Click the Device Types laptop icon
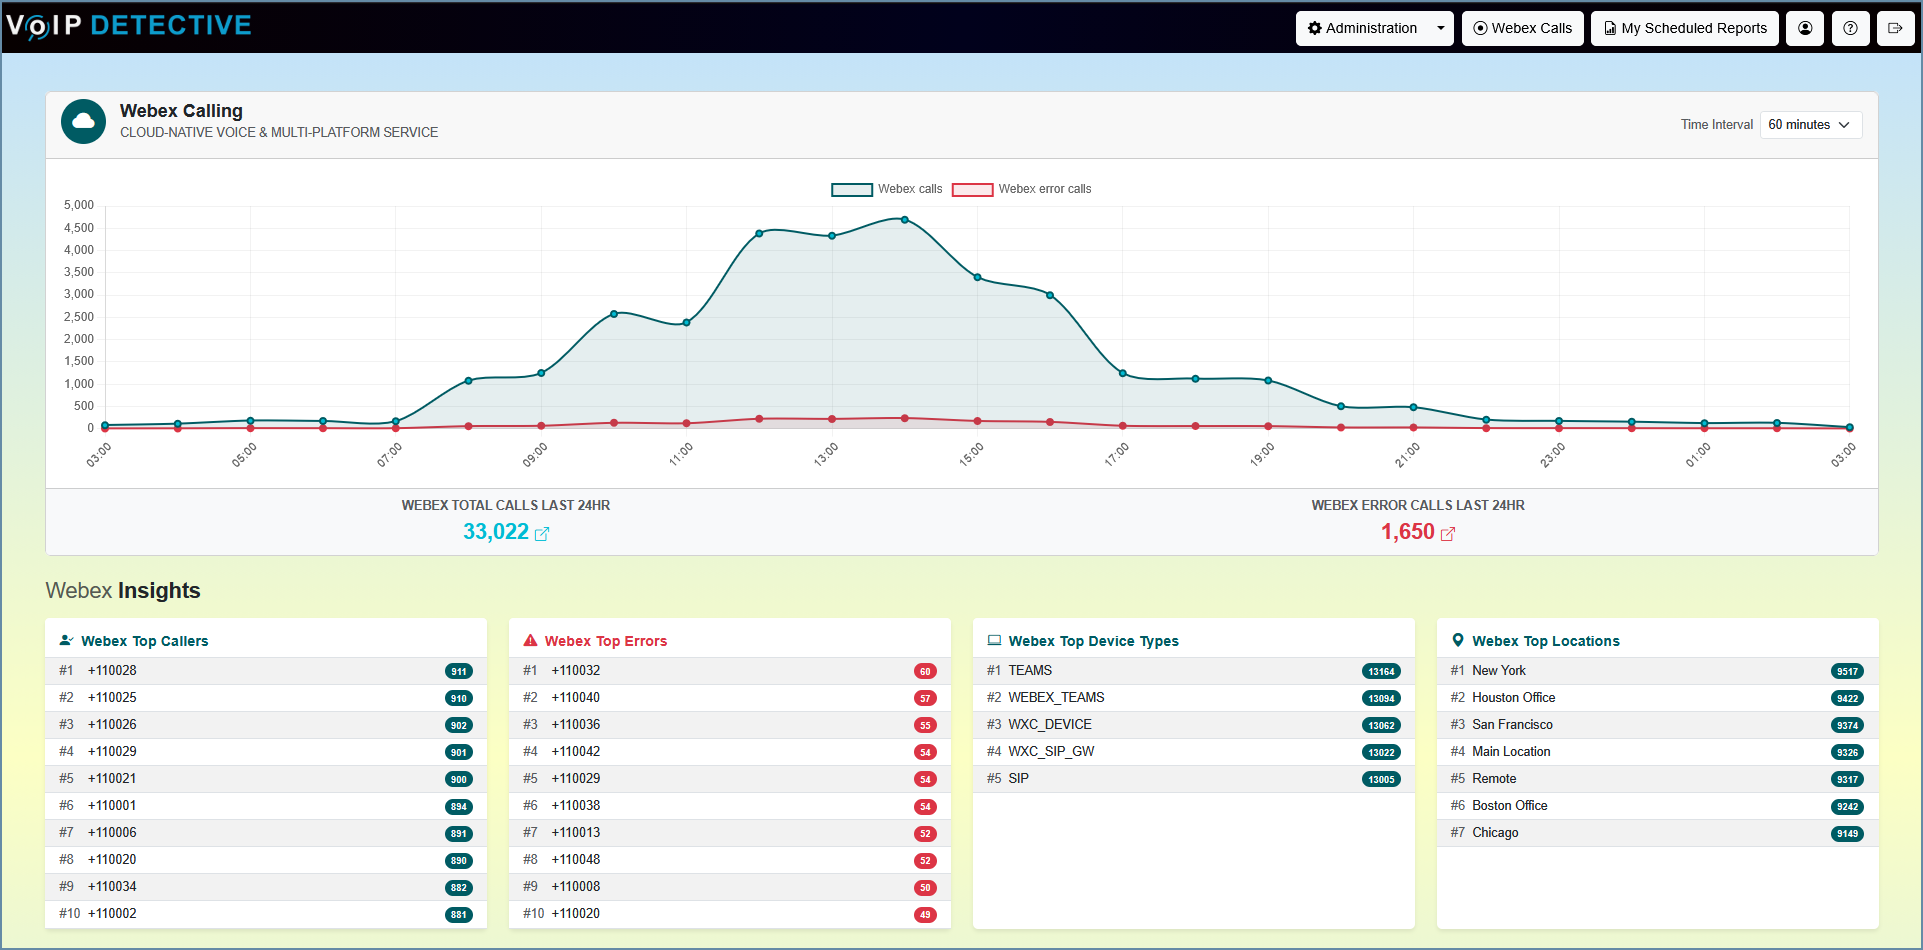 coord(994,641)
